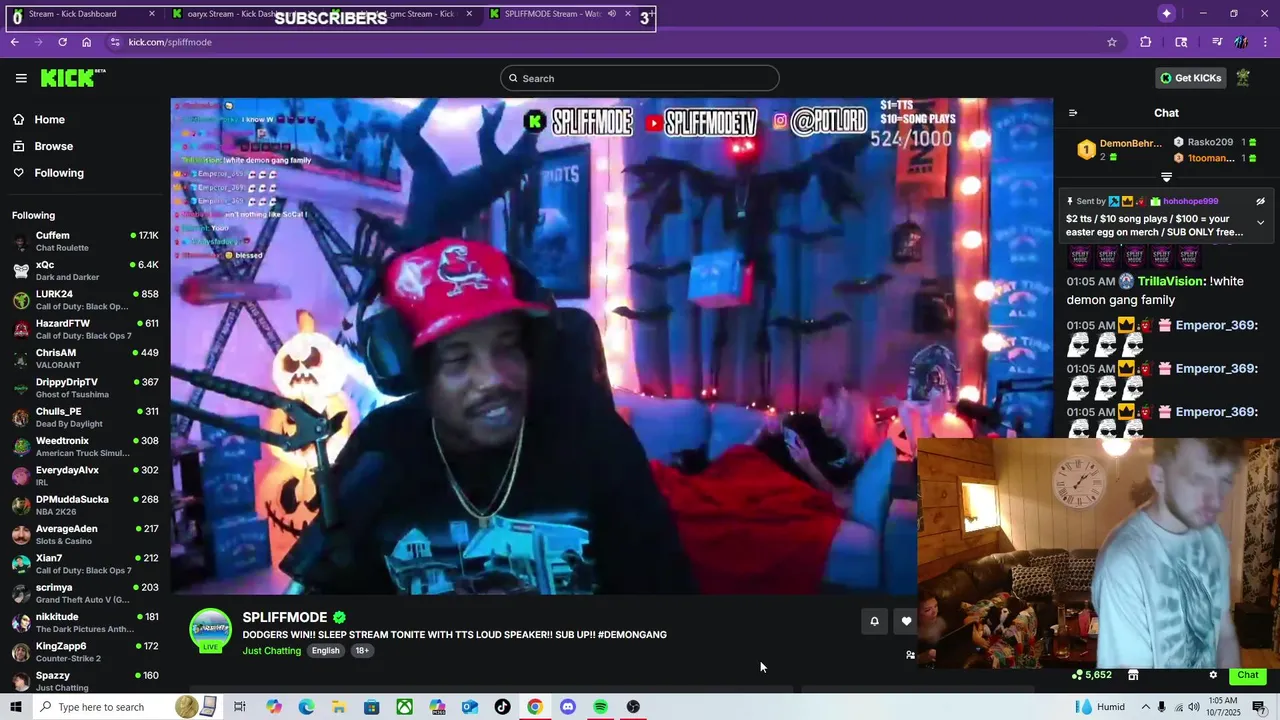Viewport: 1280px width, 720px height.
Task: Open EverydayAlvx channel in sidebar
Action: click(85, 476)
